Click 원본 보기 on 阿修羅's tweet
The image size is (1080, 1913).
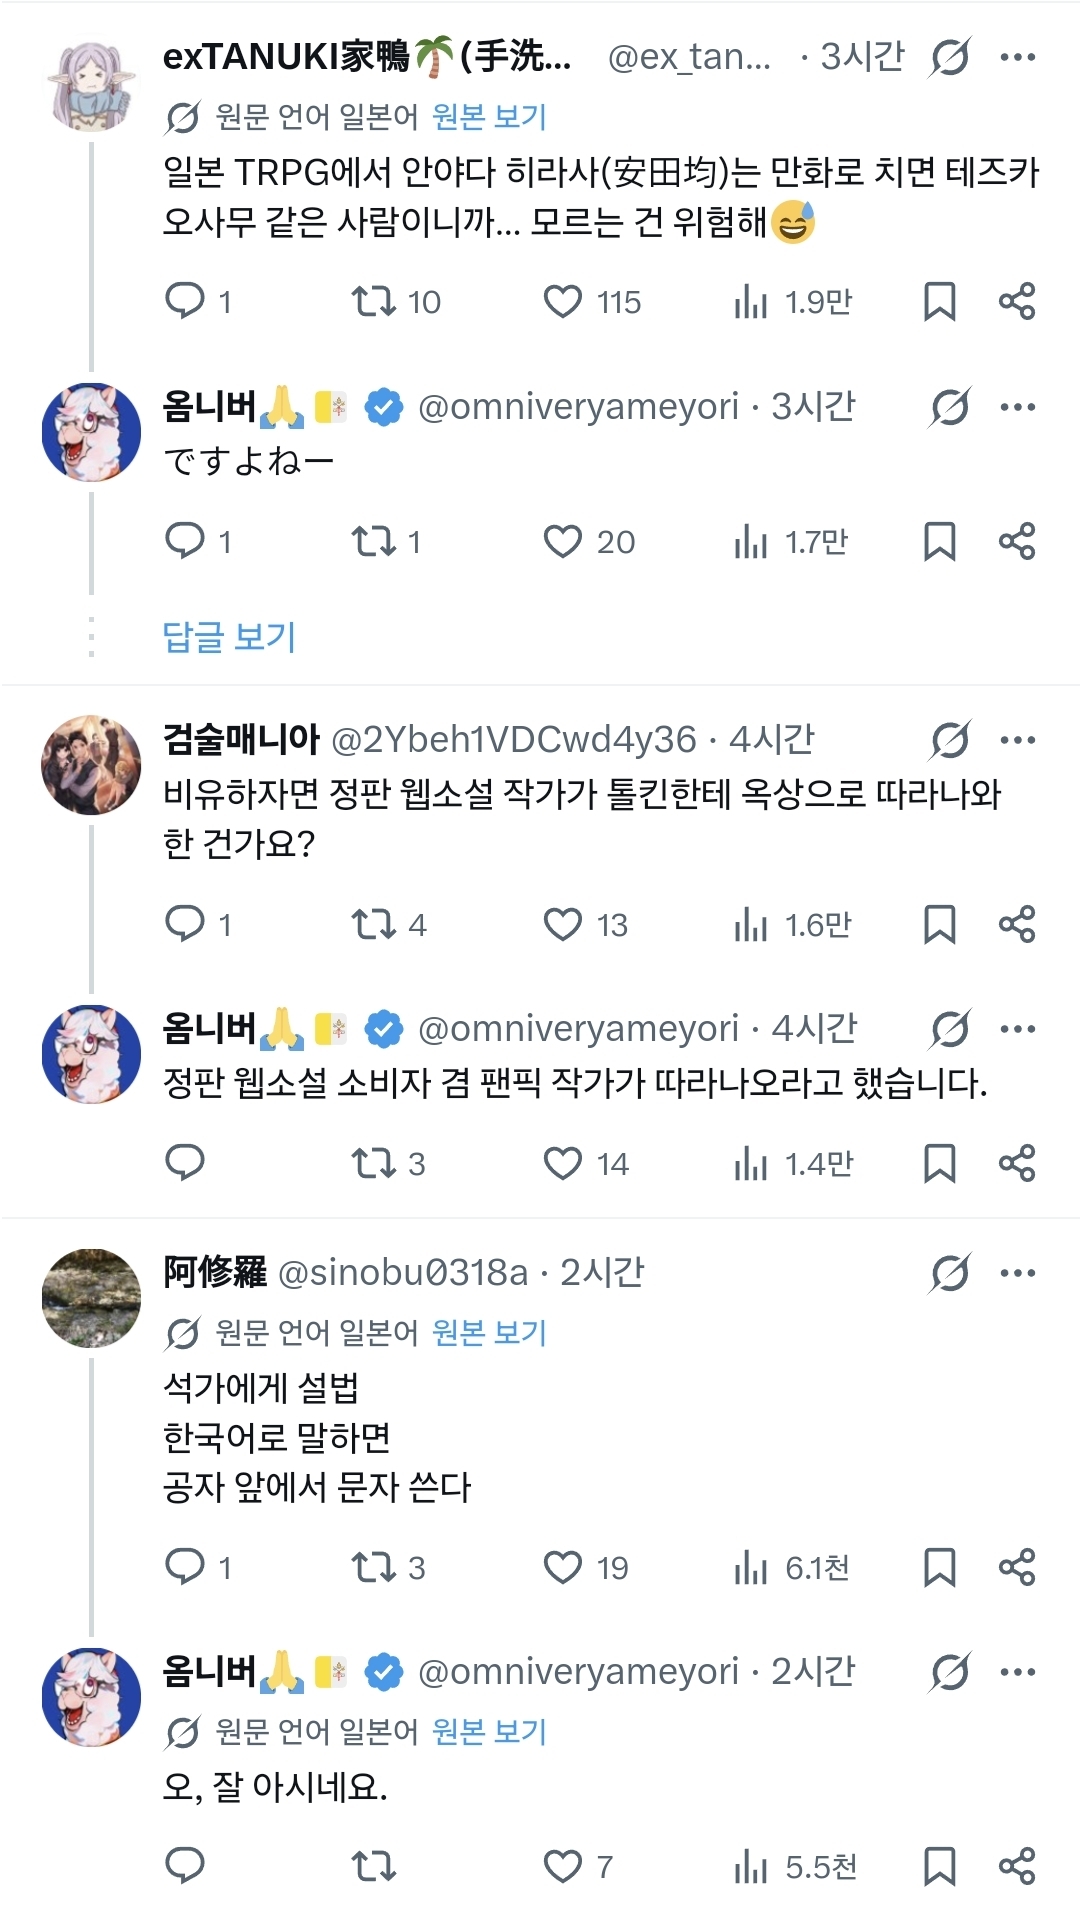click(489, 1332)
